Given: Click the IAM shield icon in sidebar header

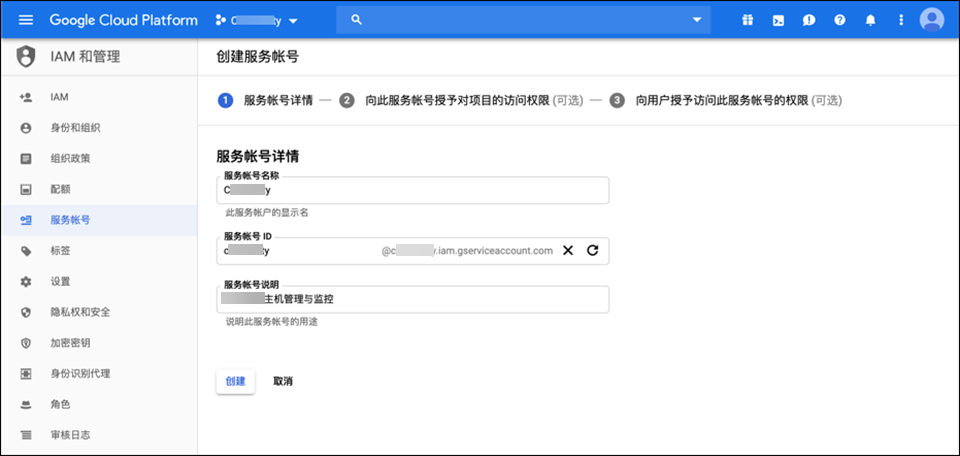Looking at the screenshot, I should coord(26,57).
